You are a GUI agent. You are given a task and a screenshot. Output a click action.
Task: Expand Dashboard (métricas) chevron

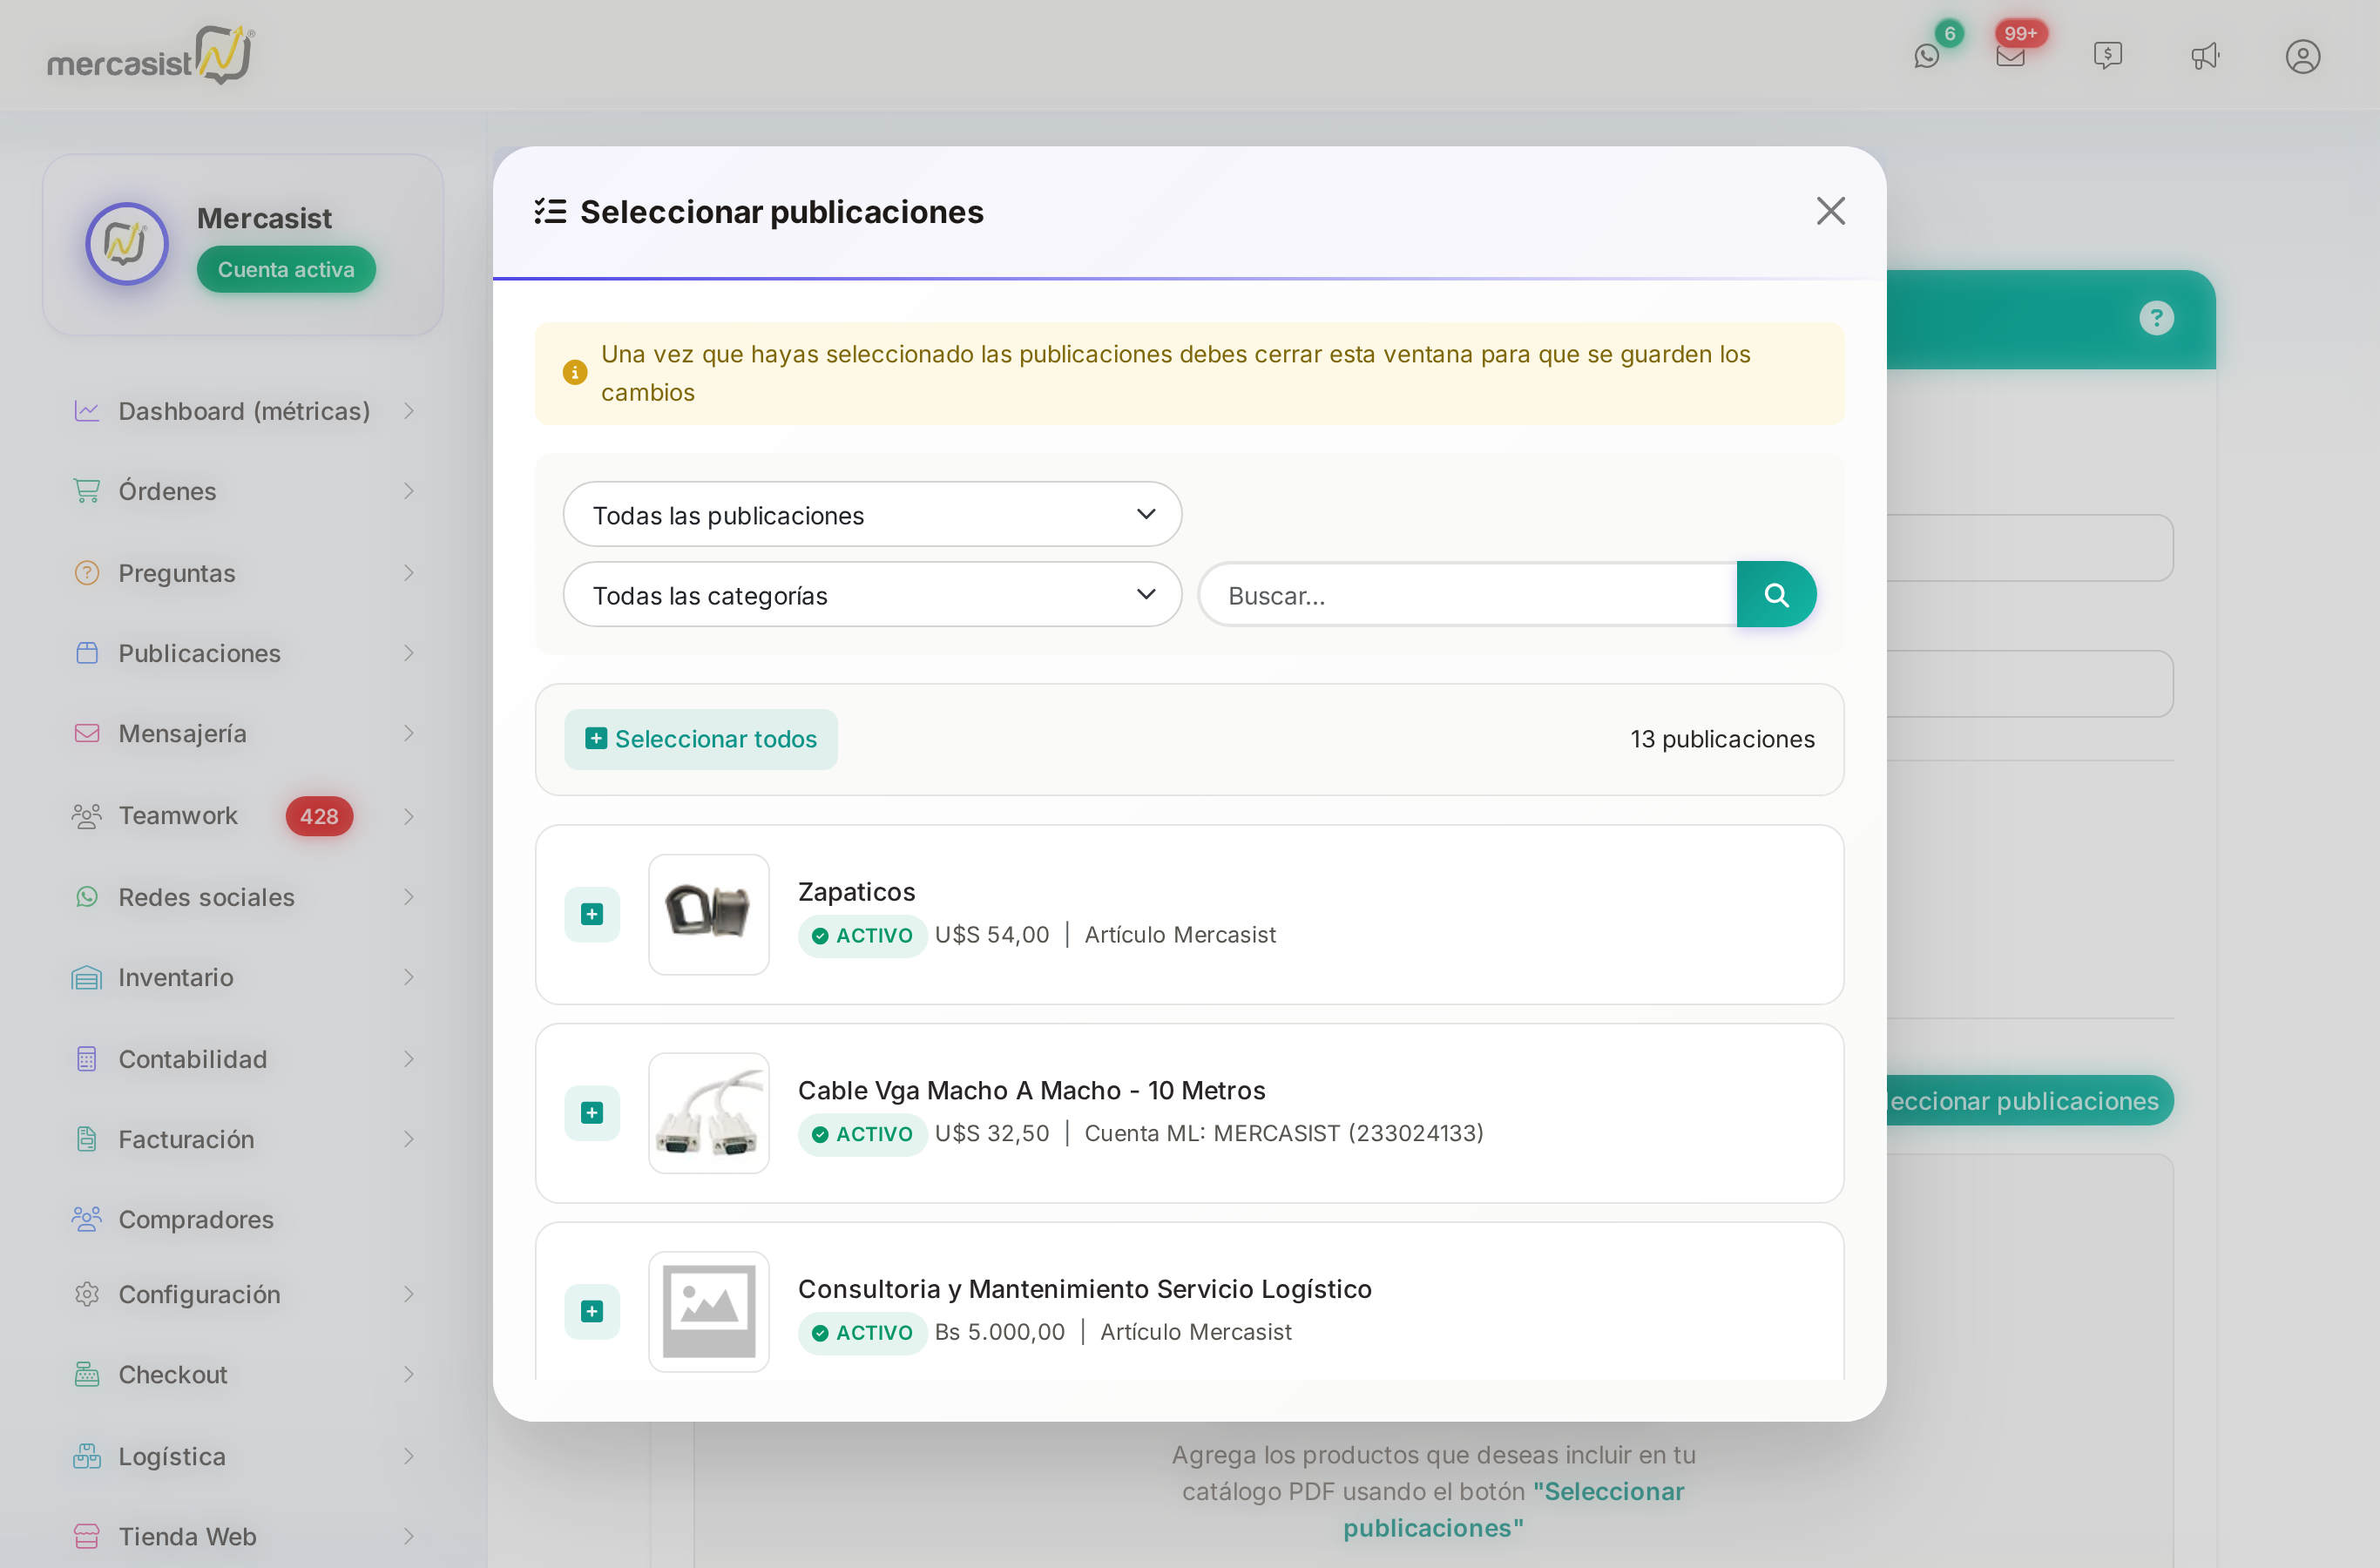(x=408, y=411)
